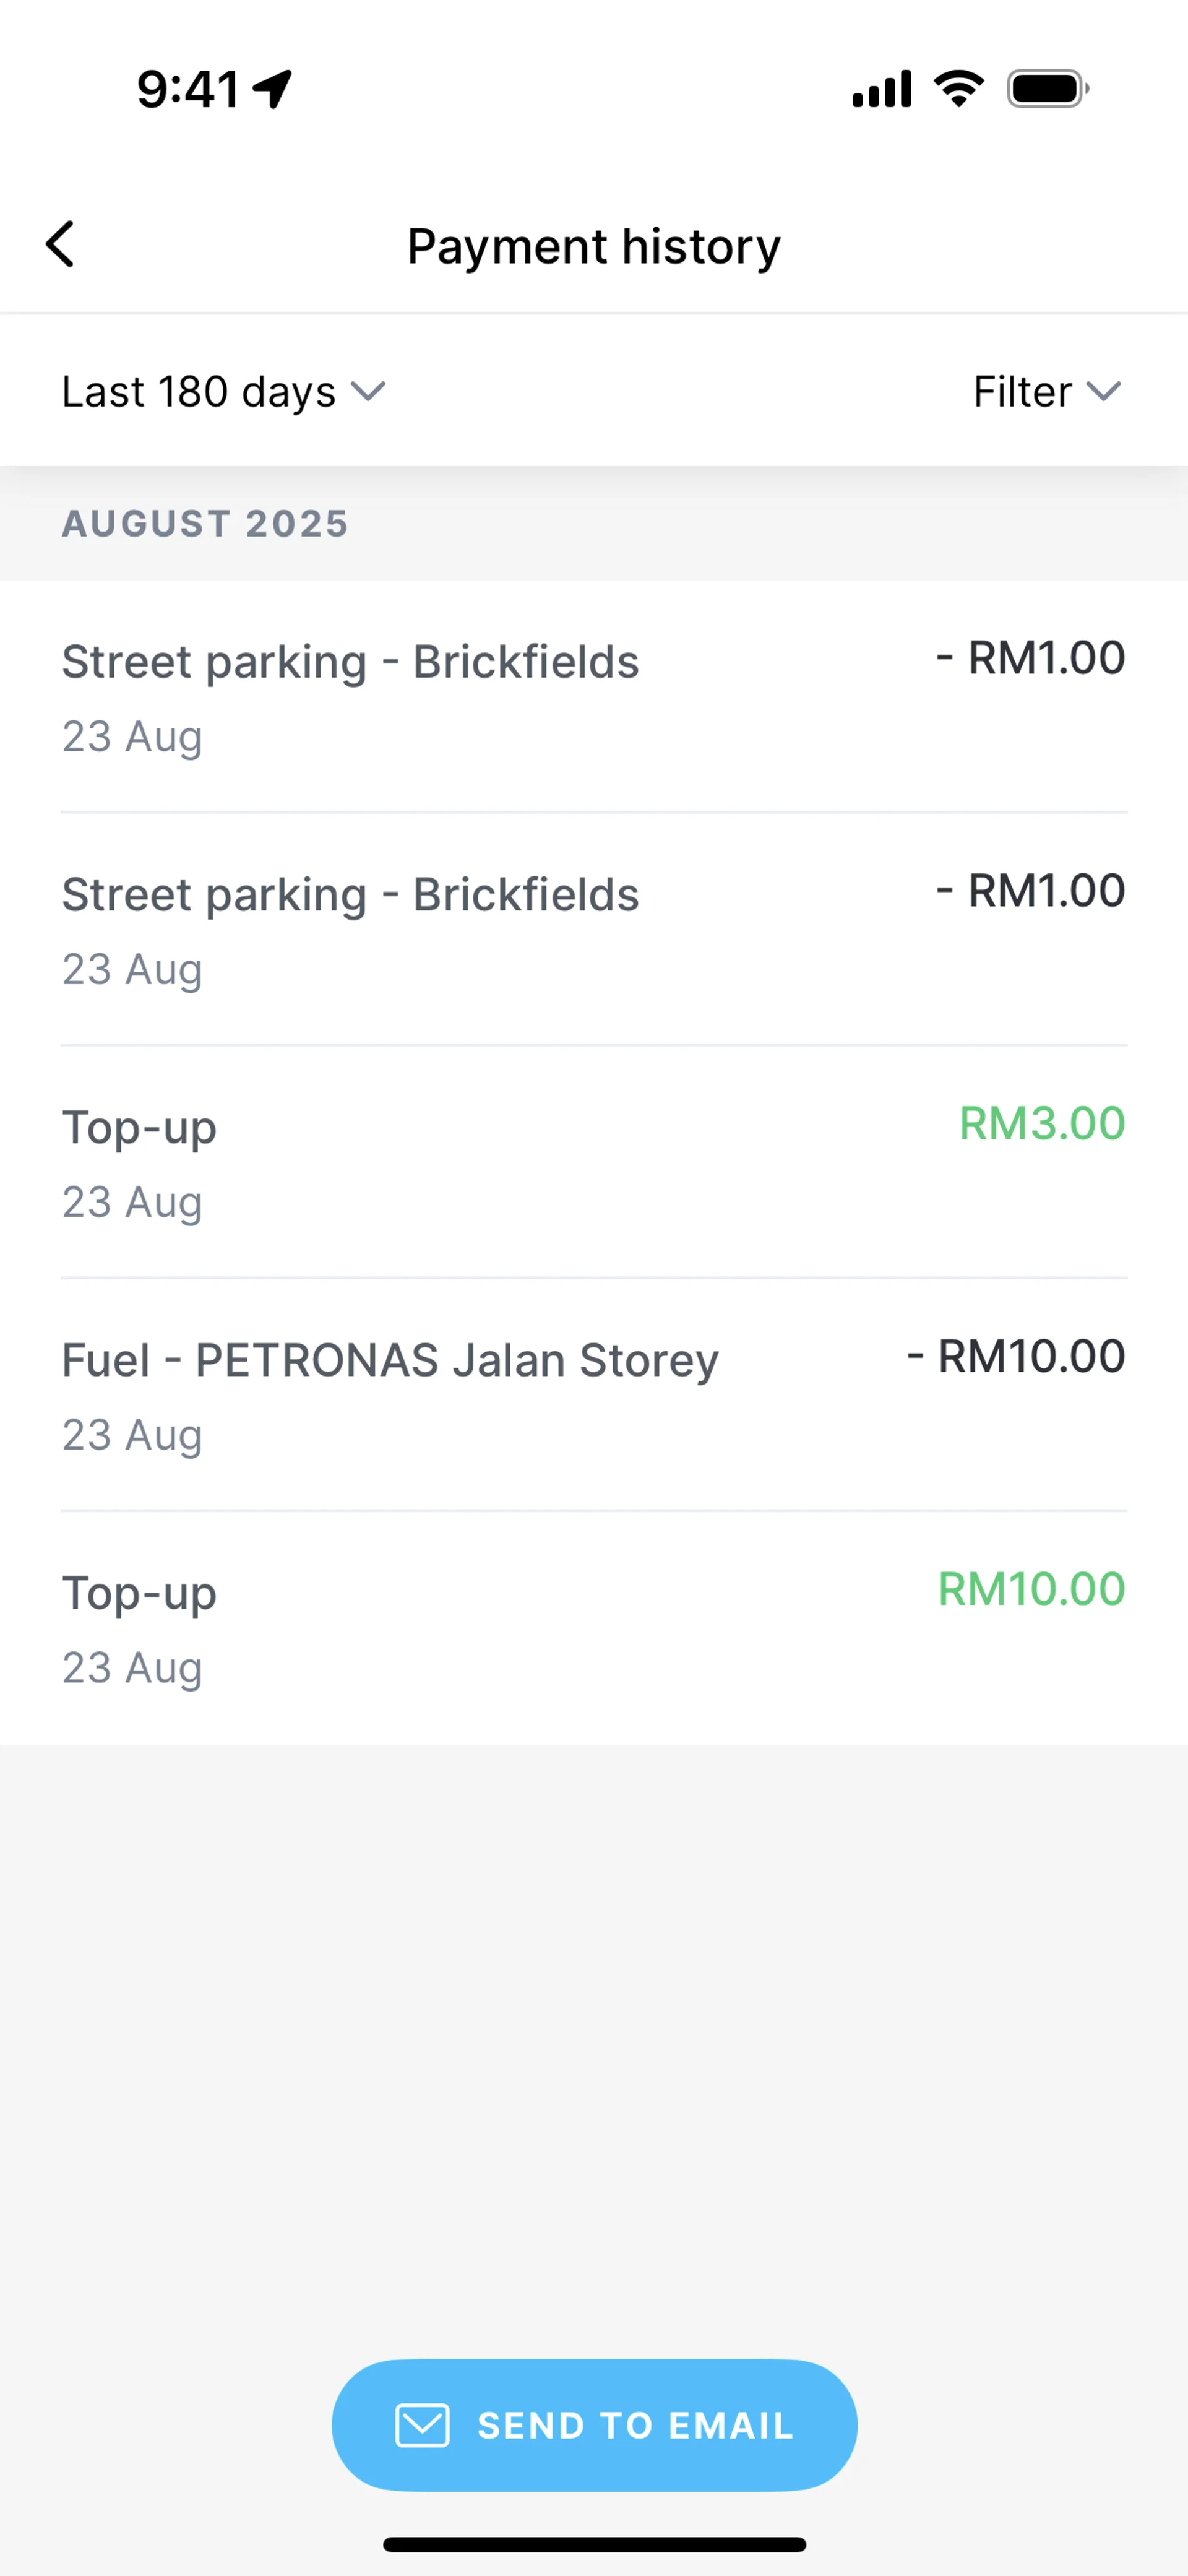Click the envelope icon on the email button
The width and height of the screenshot is (1188, 2576).
coord(422,2425)
